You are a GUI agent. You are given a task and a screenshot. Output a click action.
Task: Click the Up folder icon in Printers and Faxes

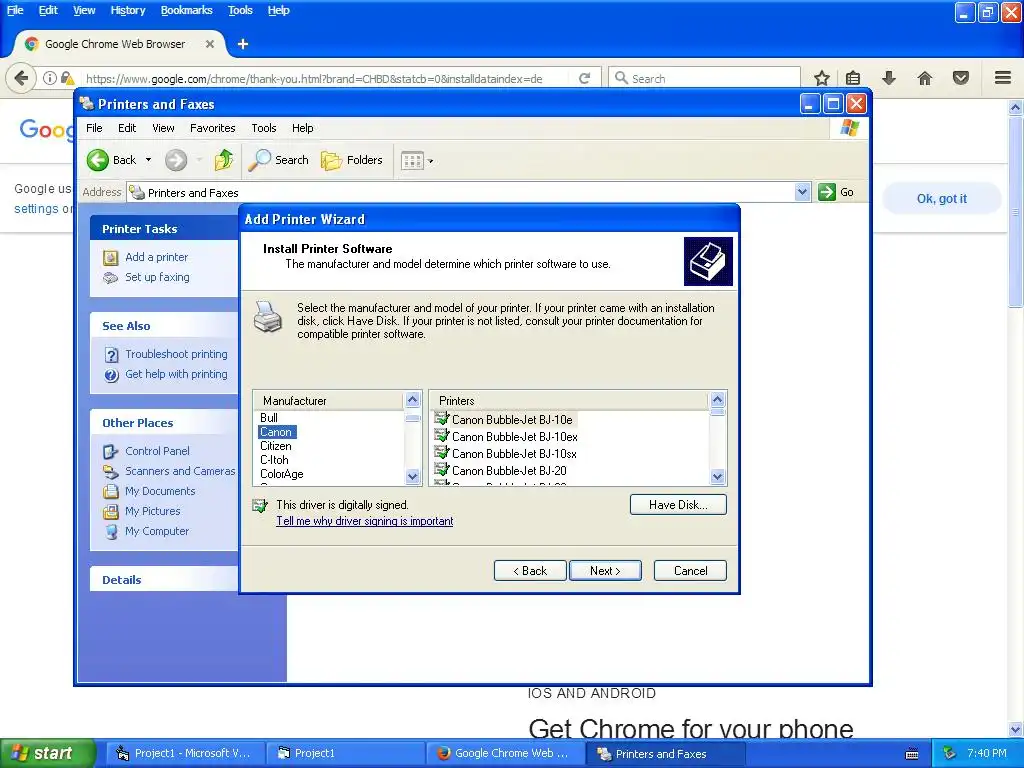point(224,160)
